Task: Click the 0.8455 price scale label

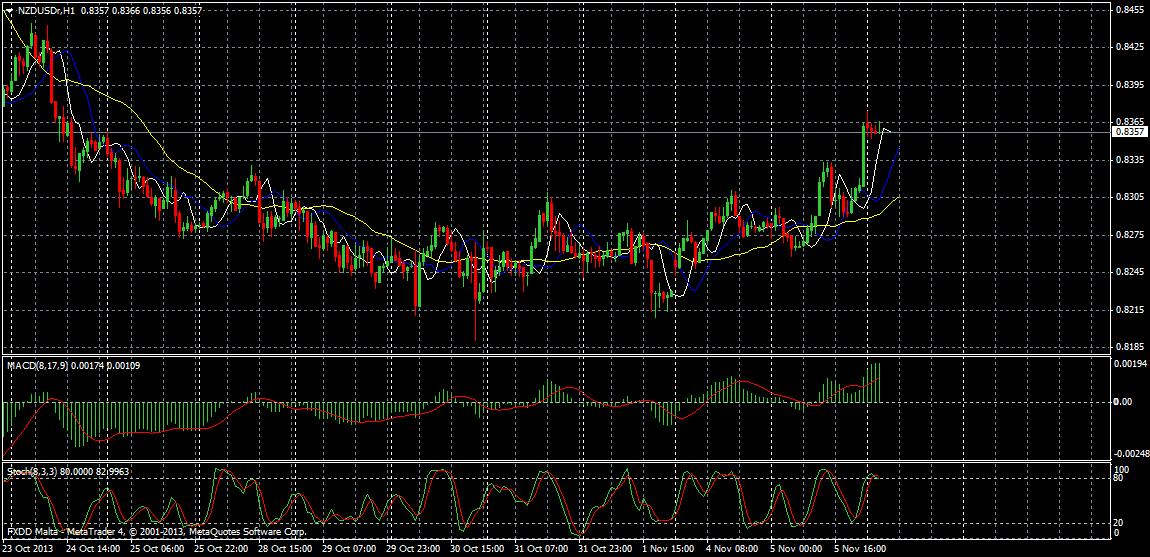Action: [1128, 9]
